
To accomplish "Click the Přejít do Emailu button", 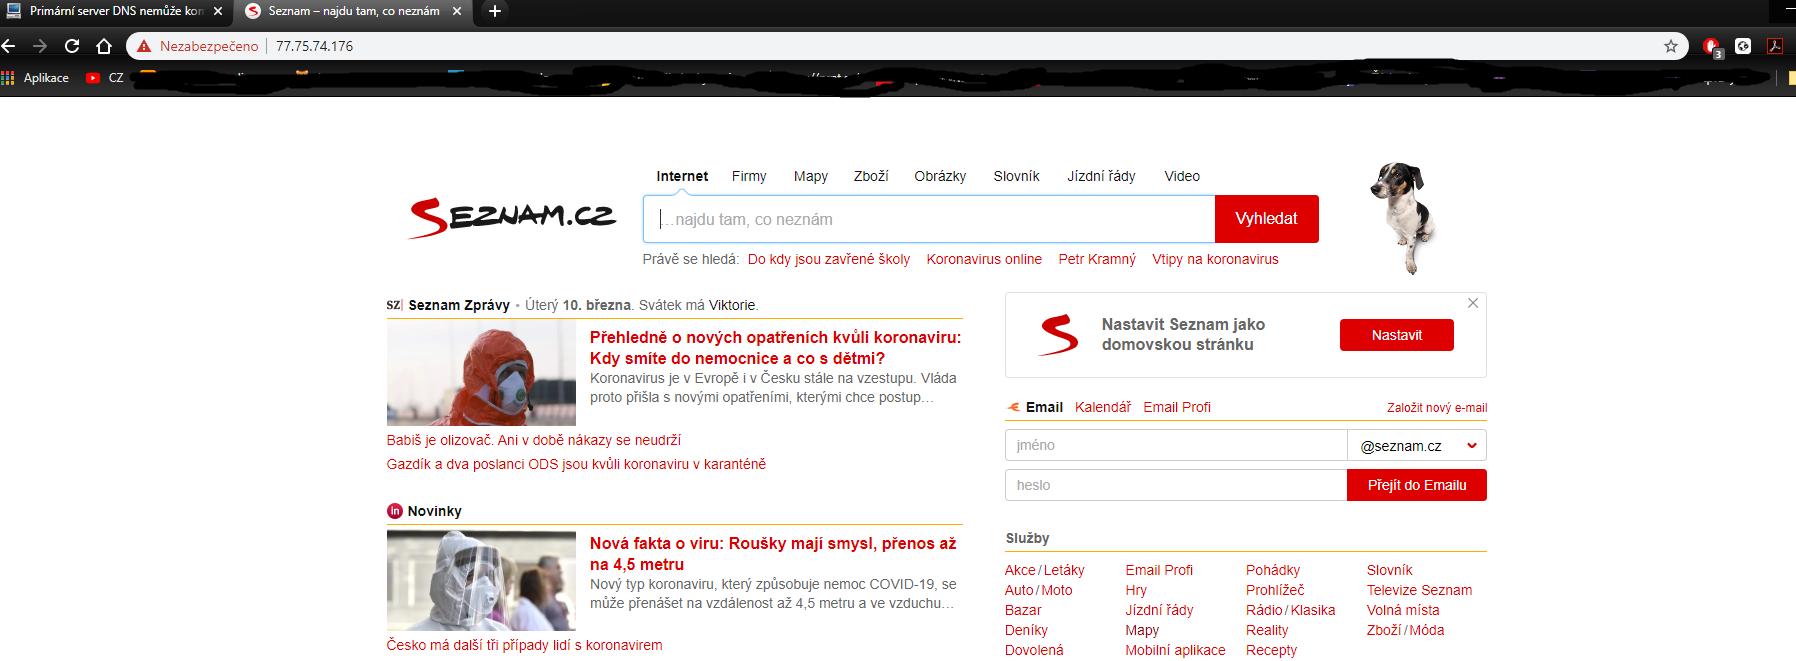I will pos(1416,485).
